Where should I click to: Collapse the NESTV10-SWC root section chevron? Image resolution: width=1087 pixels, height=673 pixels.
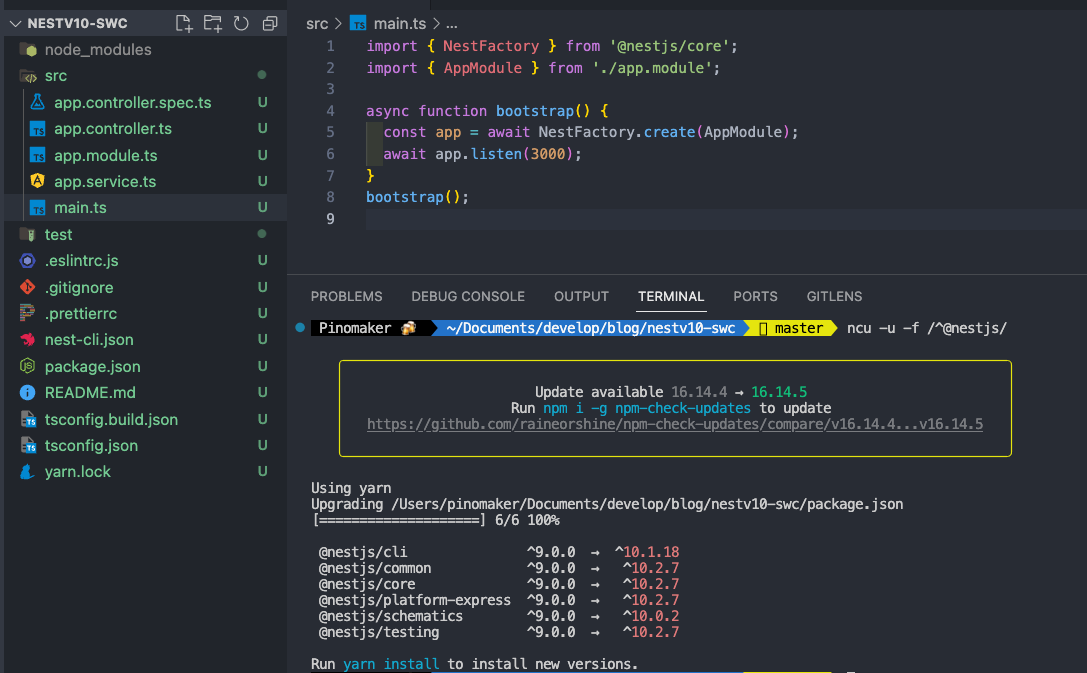[x=15, y=24]
